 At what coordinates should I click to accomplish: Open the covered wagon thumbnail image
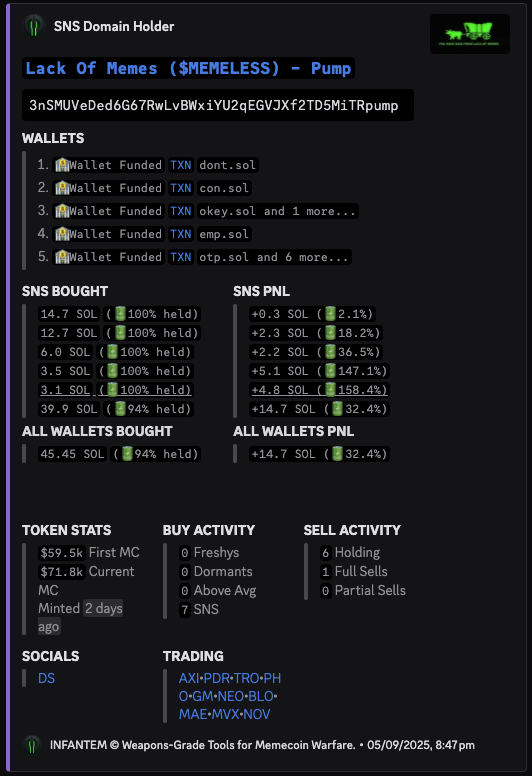470,34
